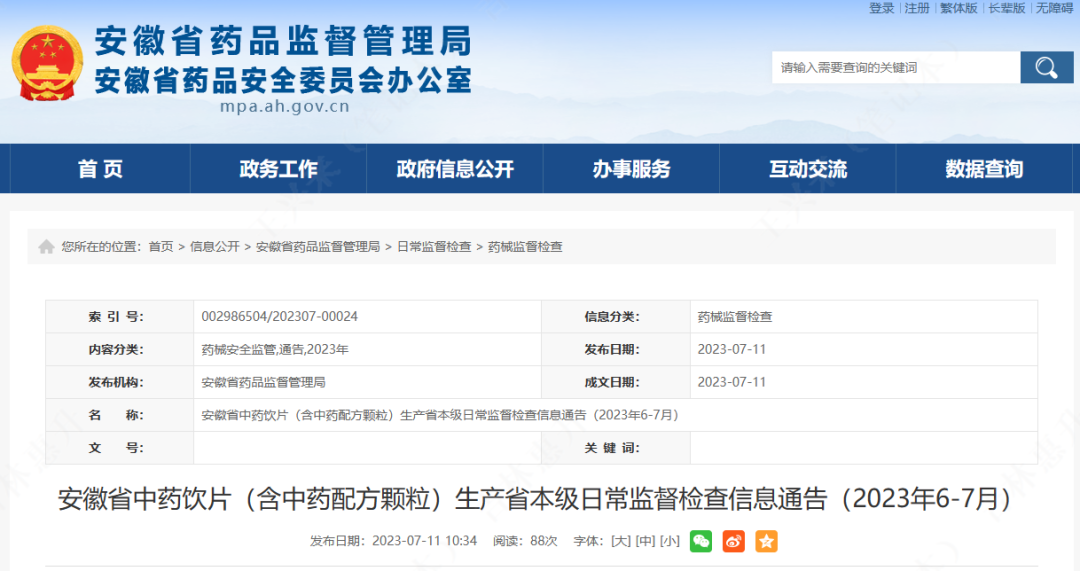Set font size to small [小]
The width and height of the screenshot is (1080, 571).
coord(669,541)
